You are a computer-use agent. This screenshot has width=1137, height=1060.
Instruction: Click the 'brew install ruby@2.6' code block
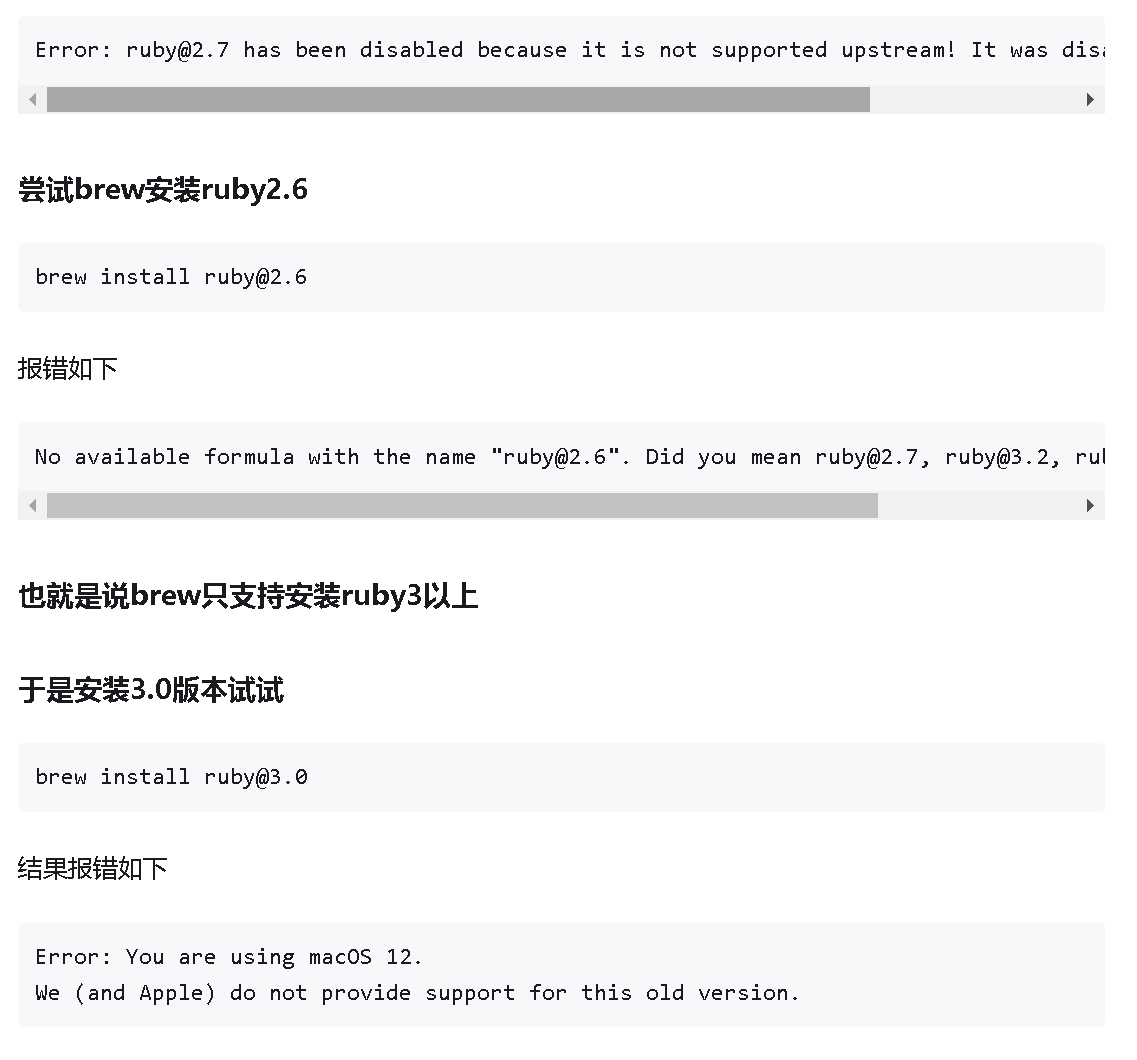point(561,278)
